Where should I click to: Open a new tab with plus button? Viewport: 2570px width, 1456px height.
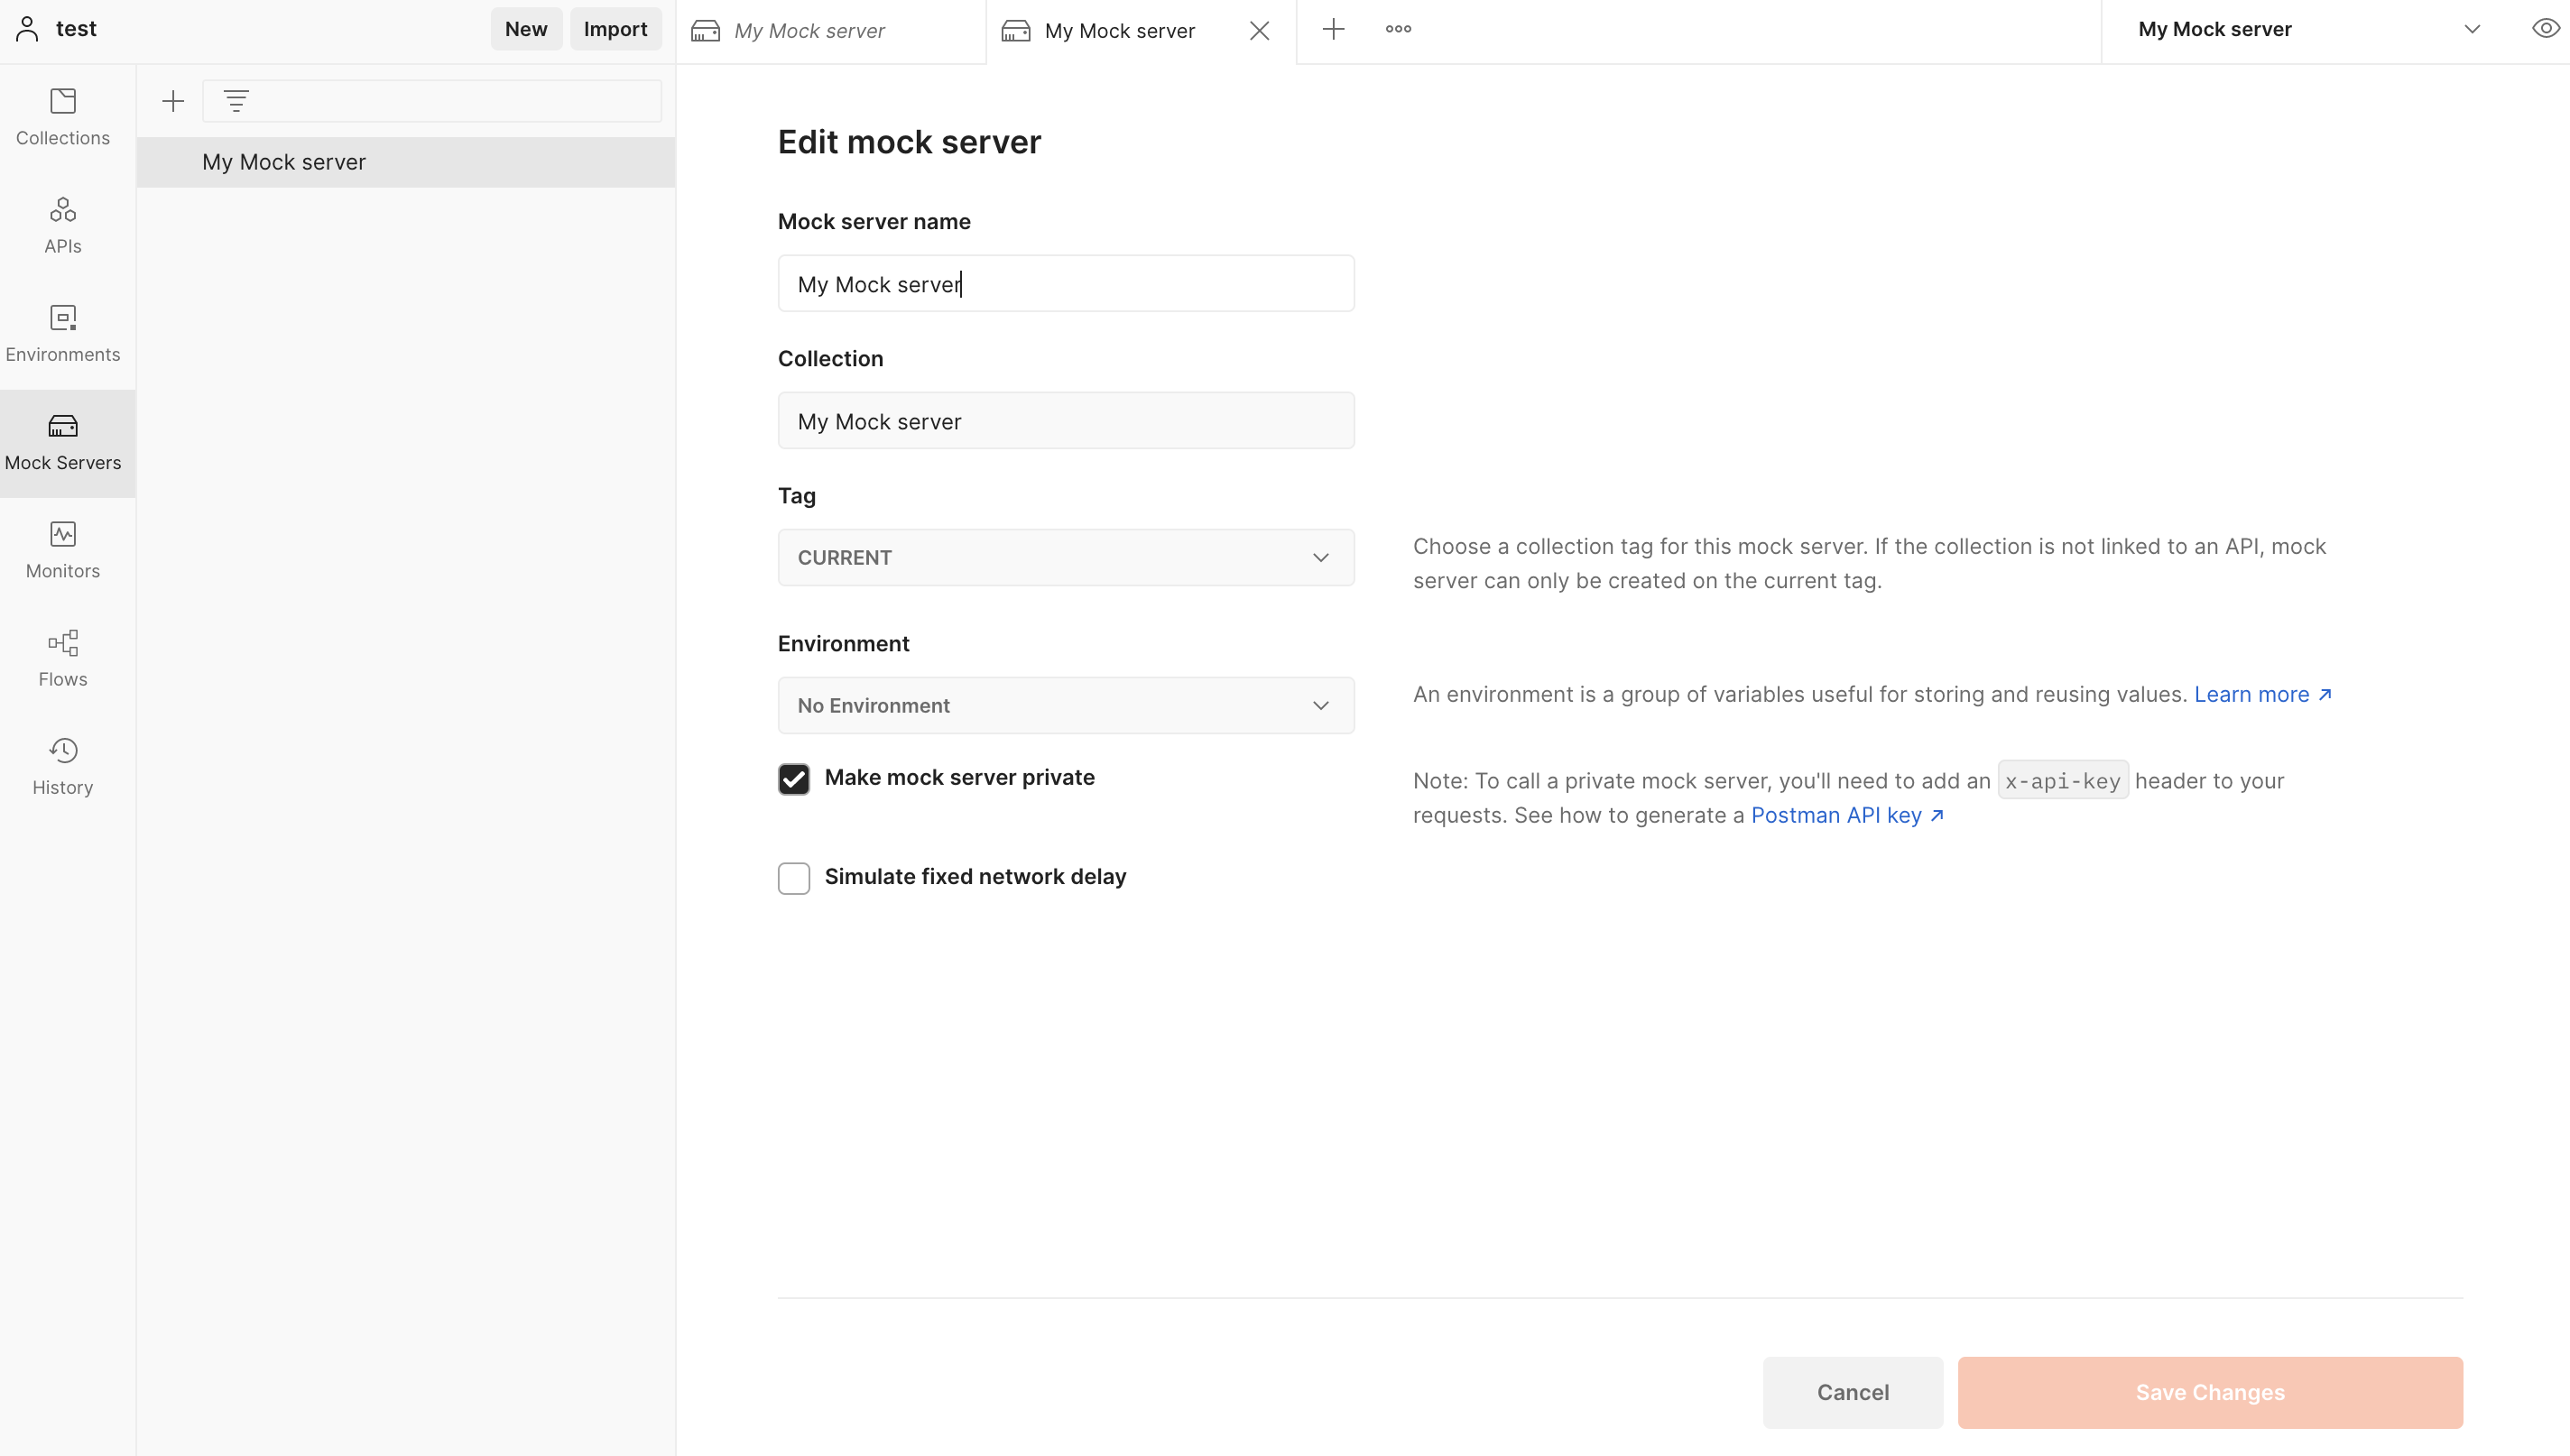(1333, 29)
